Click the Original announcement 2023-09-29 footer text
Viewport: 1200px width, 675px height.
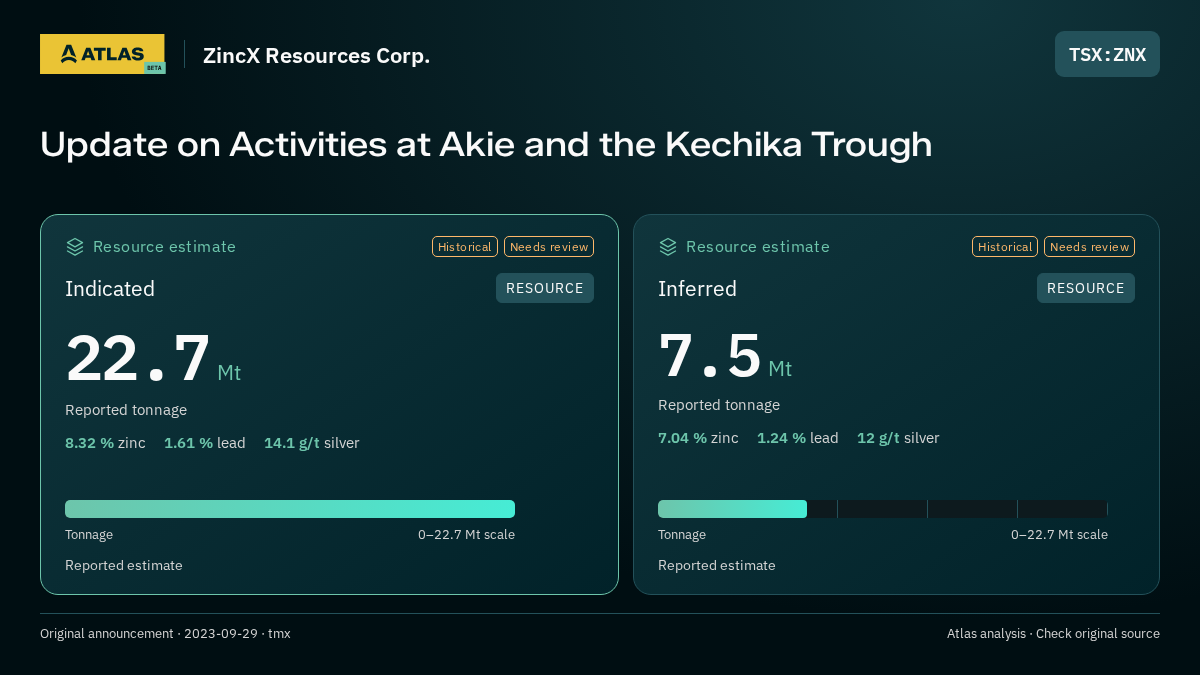pyautogui.click(x=165, y=634)
